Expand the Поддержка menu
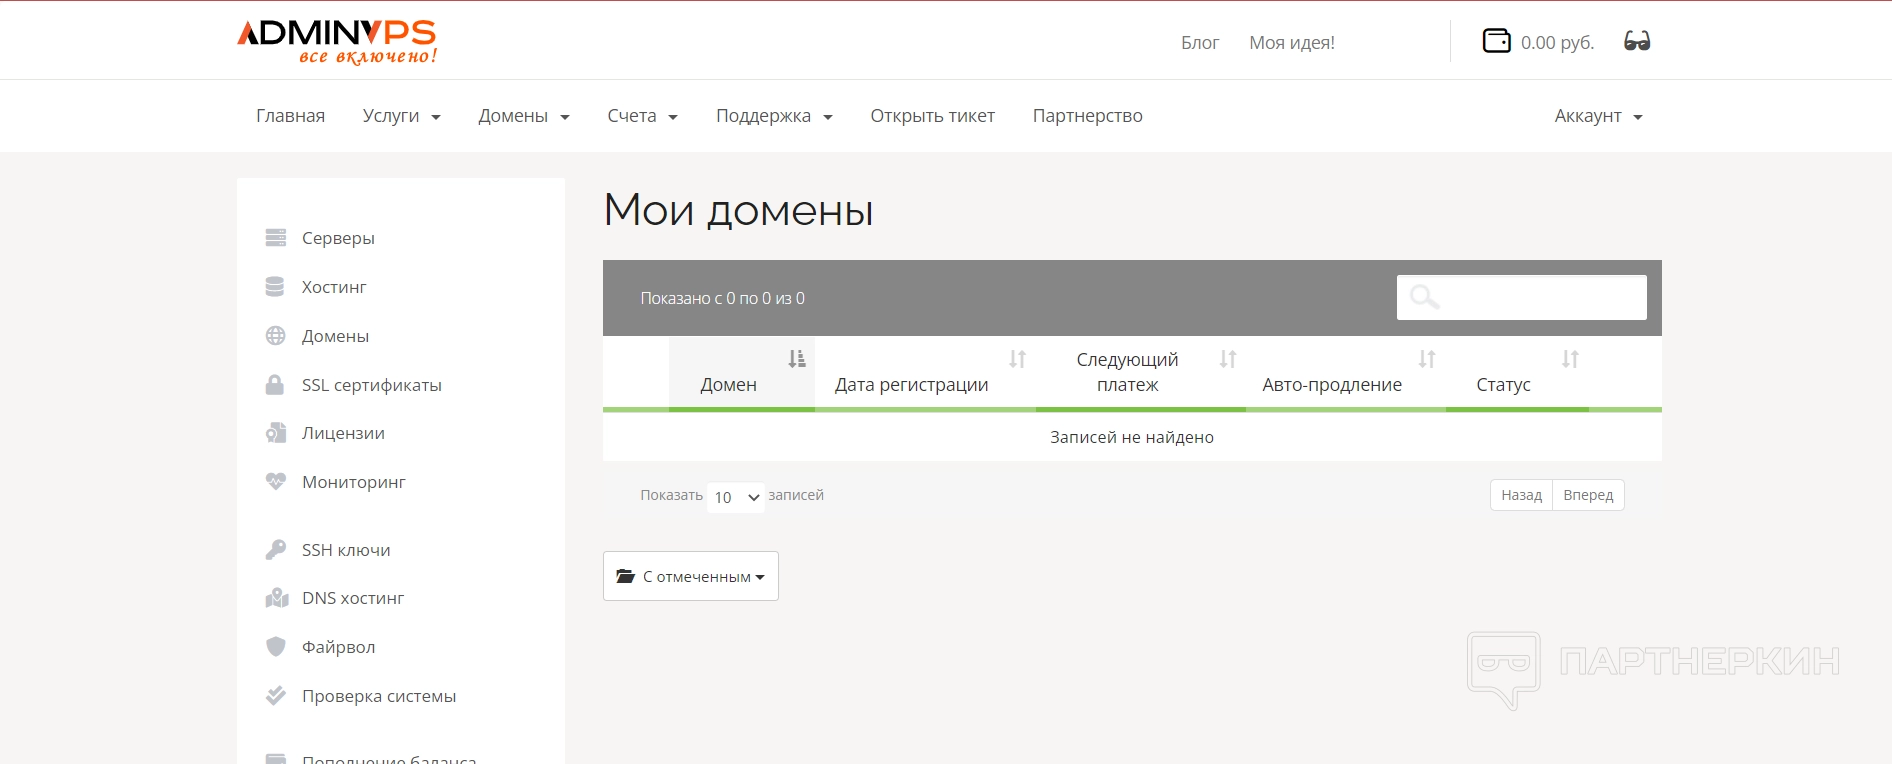The height and width of the screenshot is (764, 1892). [x=775, y=116]
